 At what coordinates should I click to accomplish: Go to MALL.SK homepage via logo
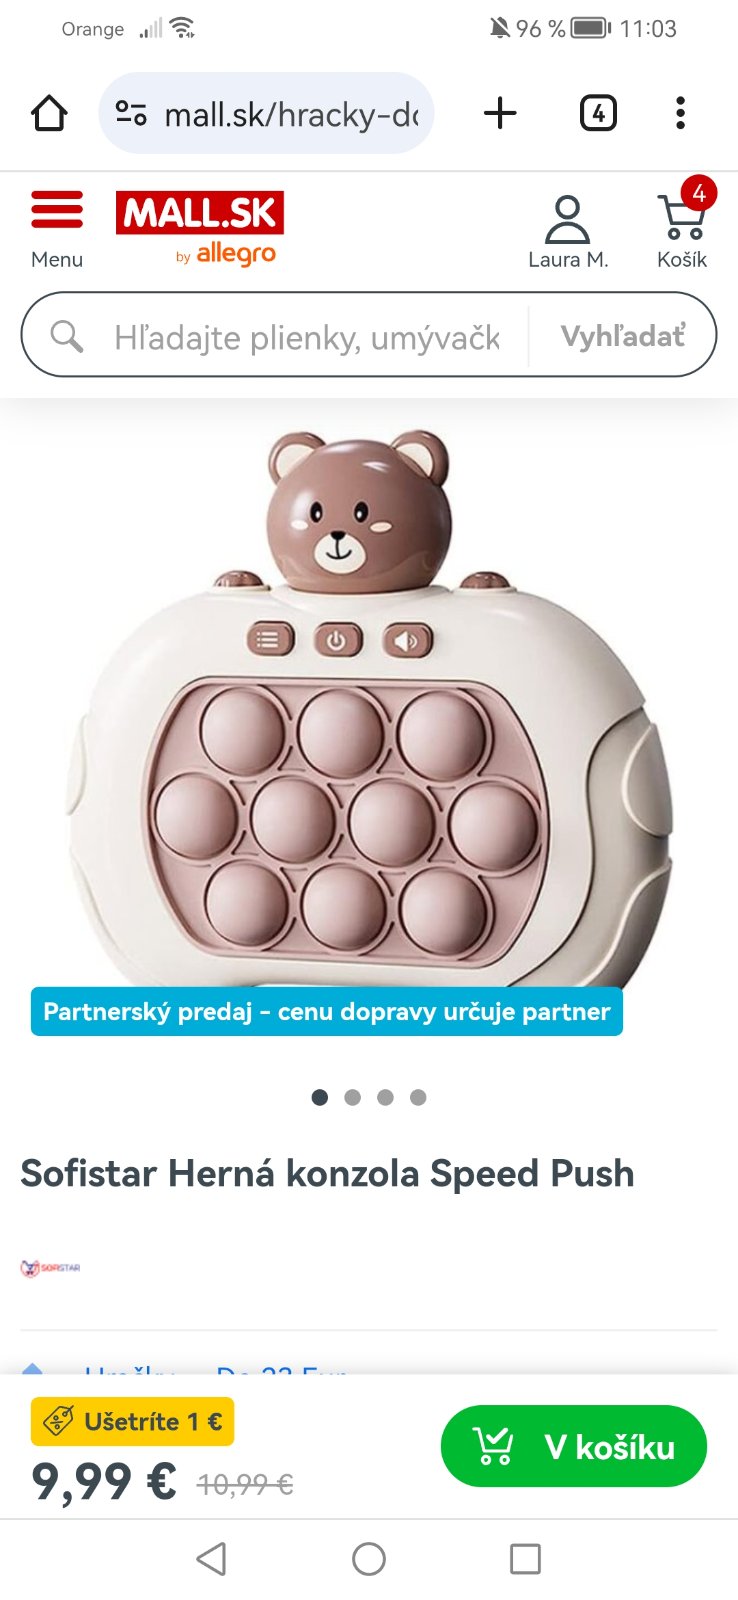tap(200, 228)
